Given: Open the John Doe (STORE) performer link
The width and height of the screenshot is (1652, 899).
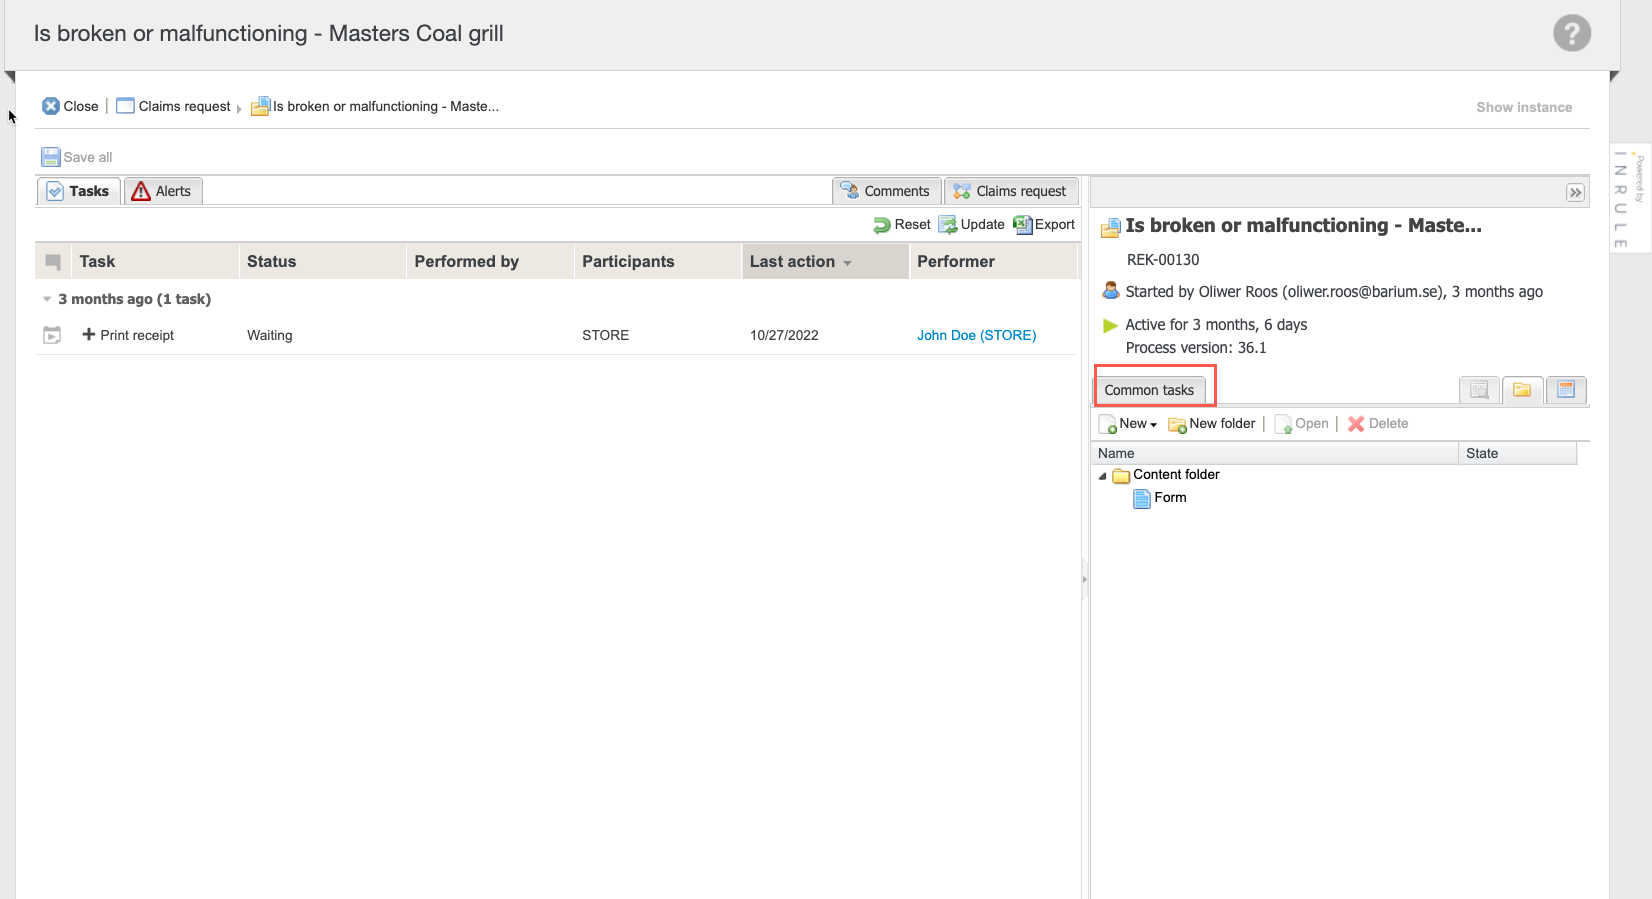Looking at the screenshot, I should point(976,335).
